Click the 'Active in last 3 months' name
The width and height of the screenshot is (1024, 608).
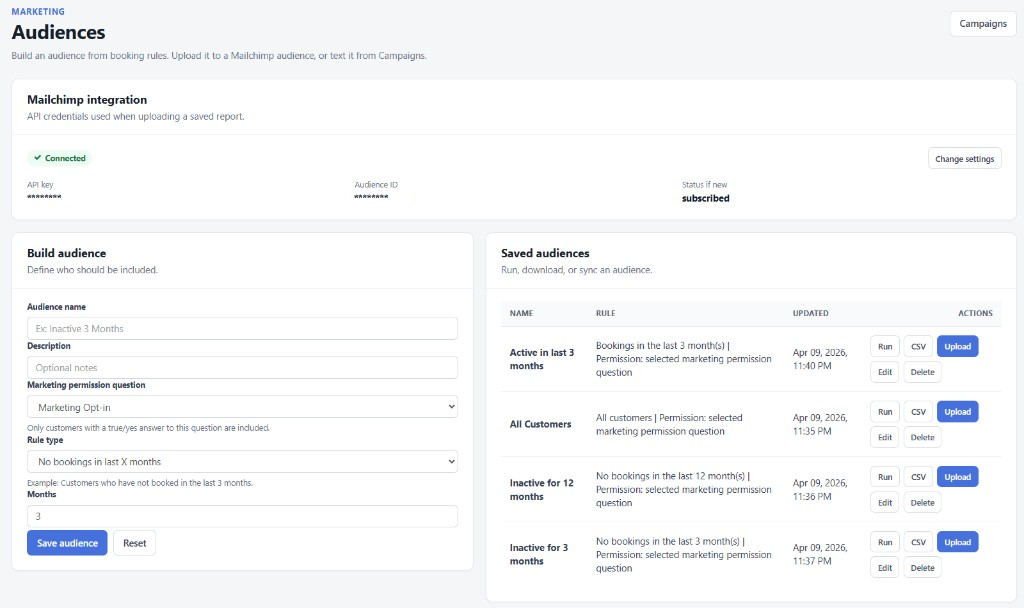click(542, 359)
